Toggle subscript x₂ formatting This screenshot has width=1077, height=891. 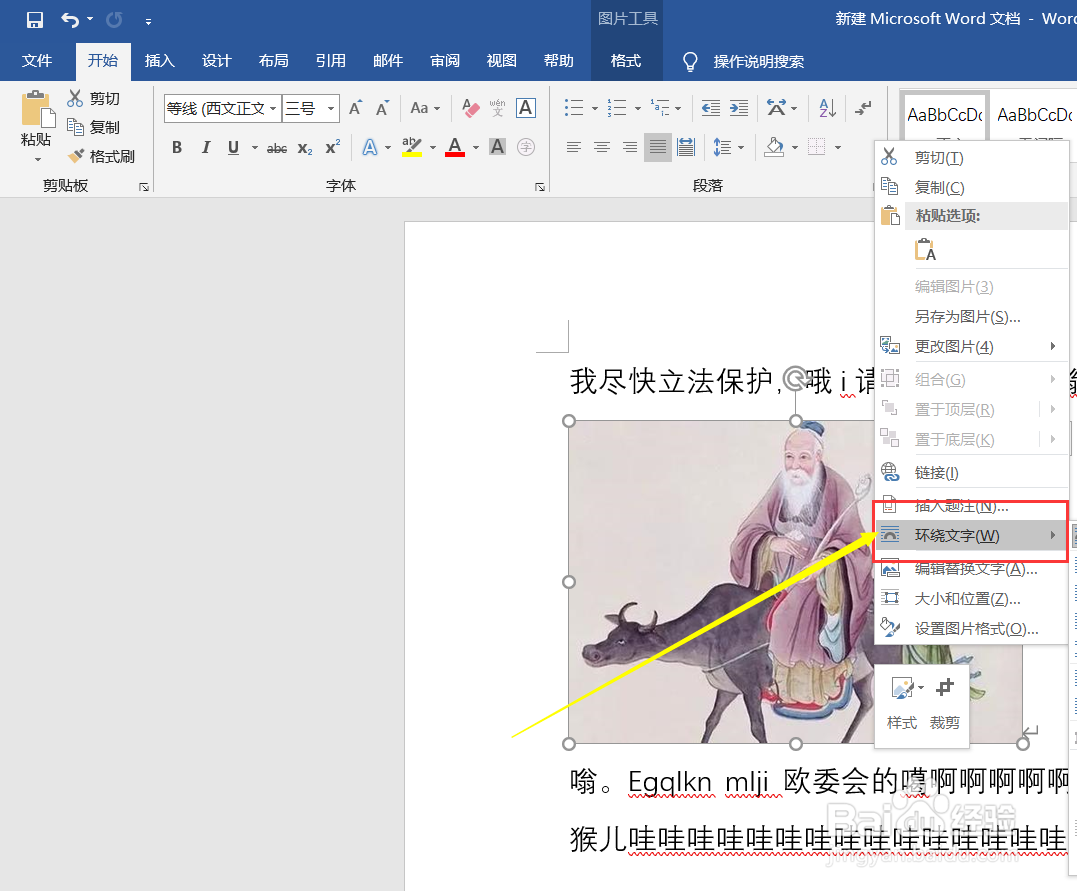click(x=305, y=148)
